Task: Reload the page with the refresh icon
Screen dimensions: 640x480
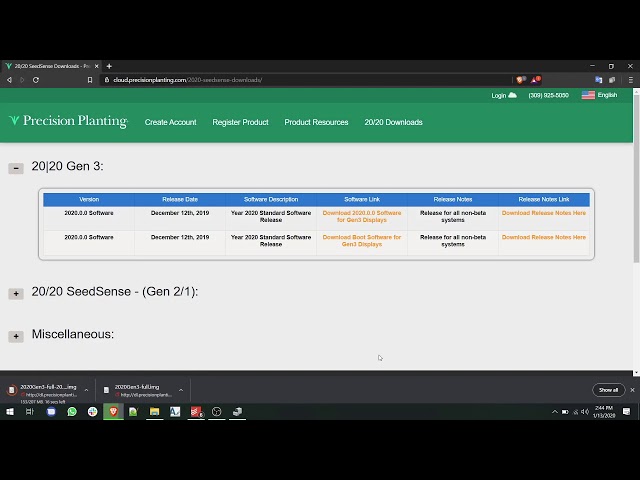Action: pos(36,80)
